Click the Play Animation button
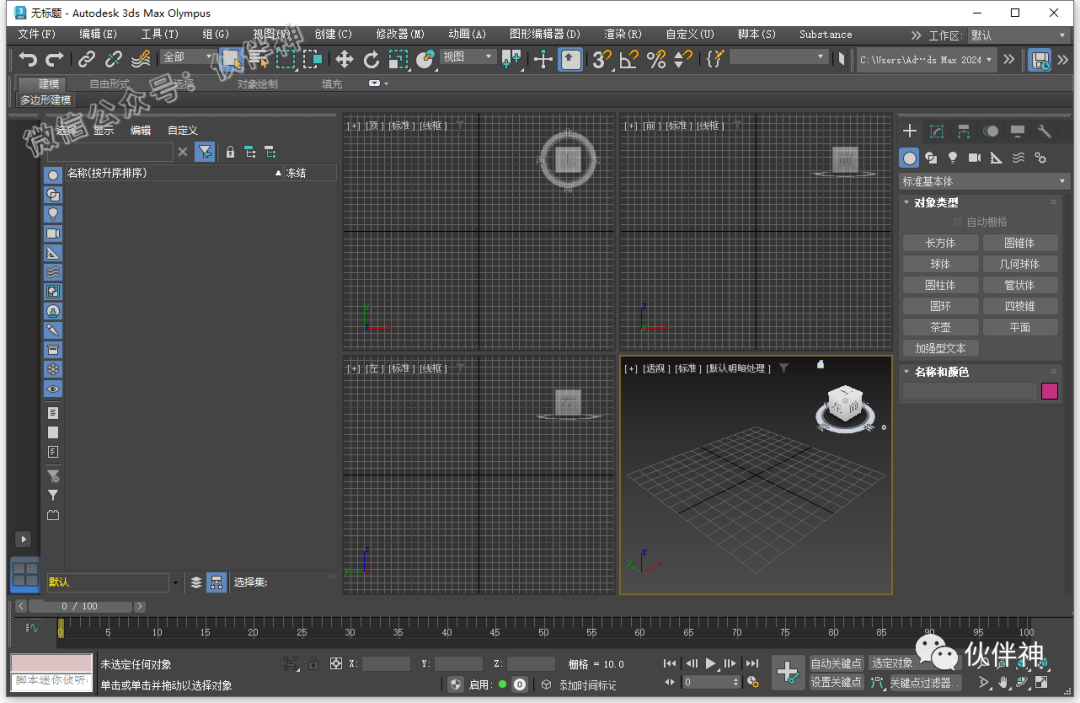 [x=711, y=663]
